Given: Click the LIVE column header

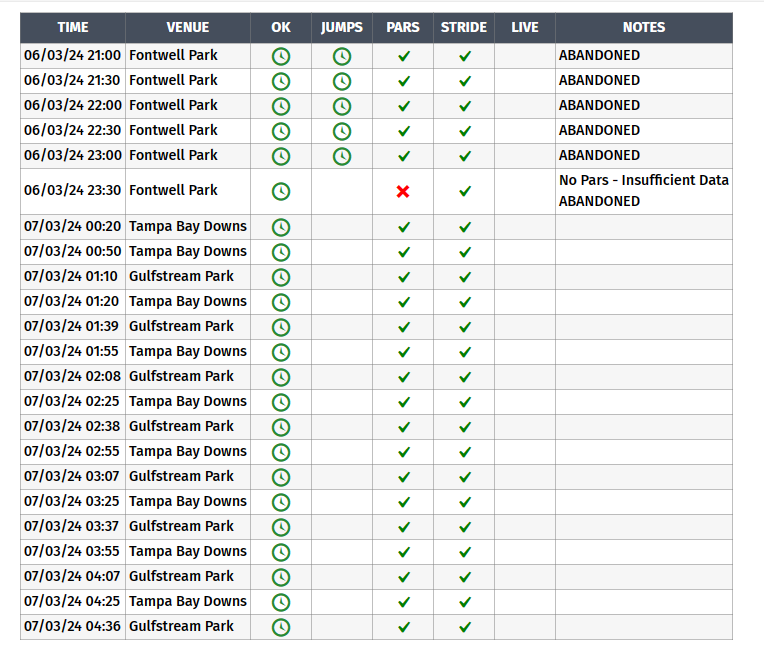Looking at the screenshot, I should [525, 28].
